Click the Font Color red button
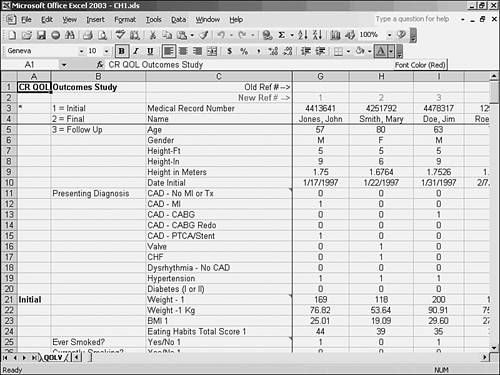The width and height of the screenshot is (500, 375). click(381, 51)
